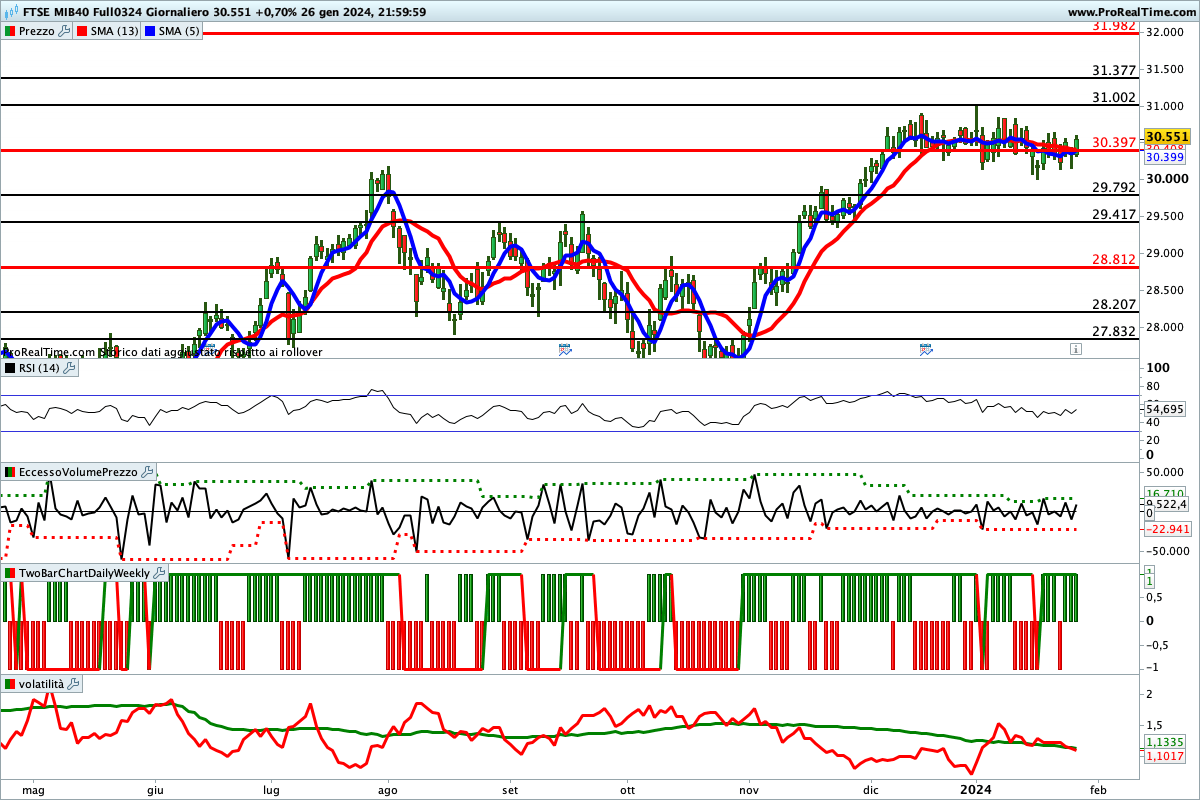Click the chart event marker near October
The width and height of the screenshot is (1200, 800).
point(565,349)
